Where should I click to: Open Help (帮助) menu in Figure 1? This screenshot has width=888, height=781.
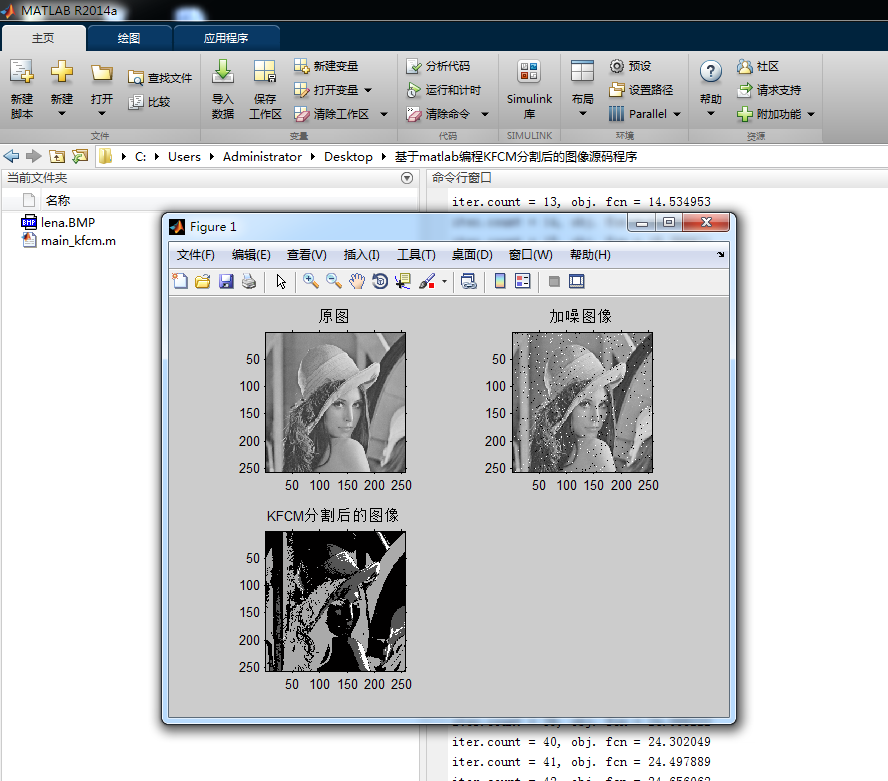tap(590, 255)
